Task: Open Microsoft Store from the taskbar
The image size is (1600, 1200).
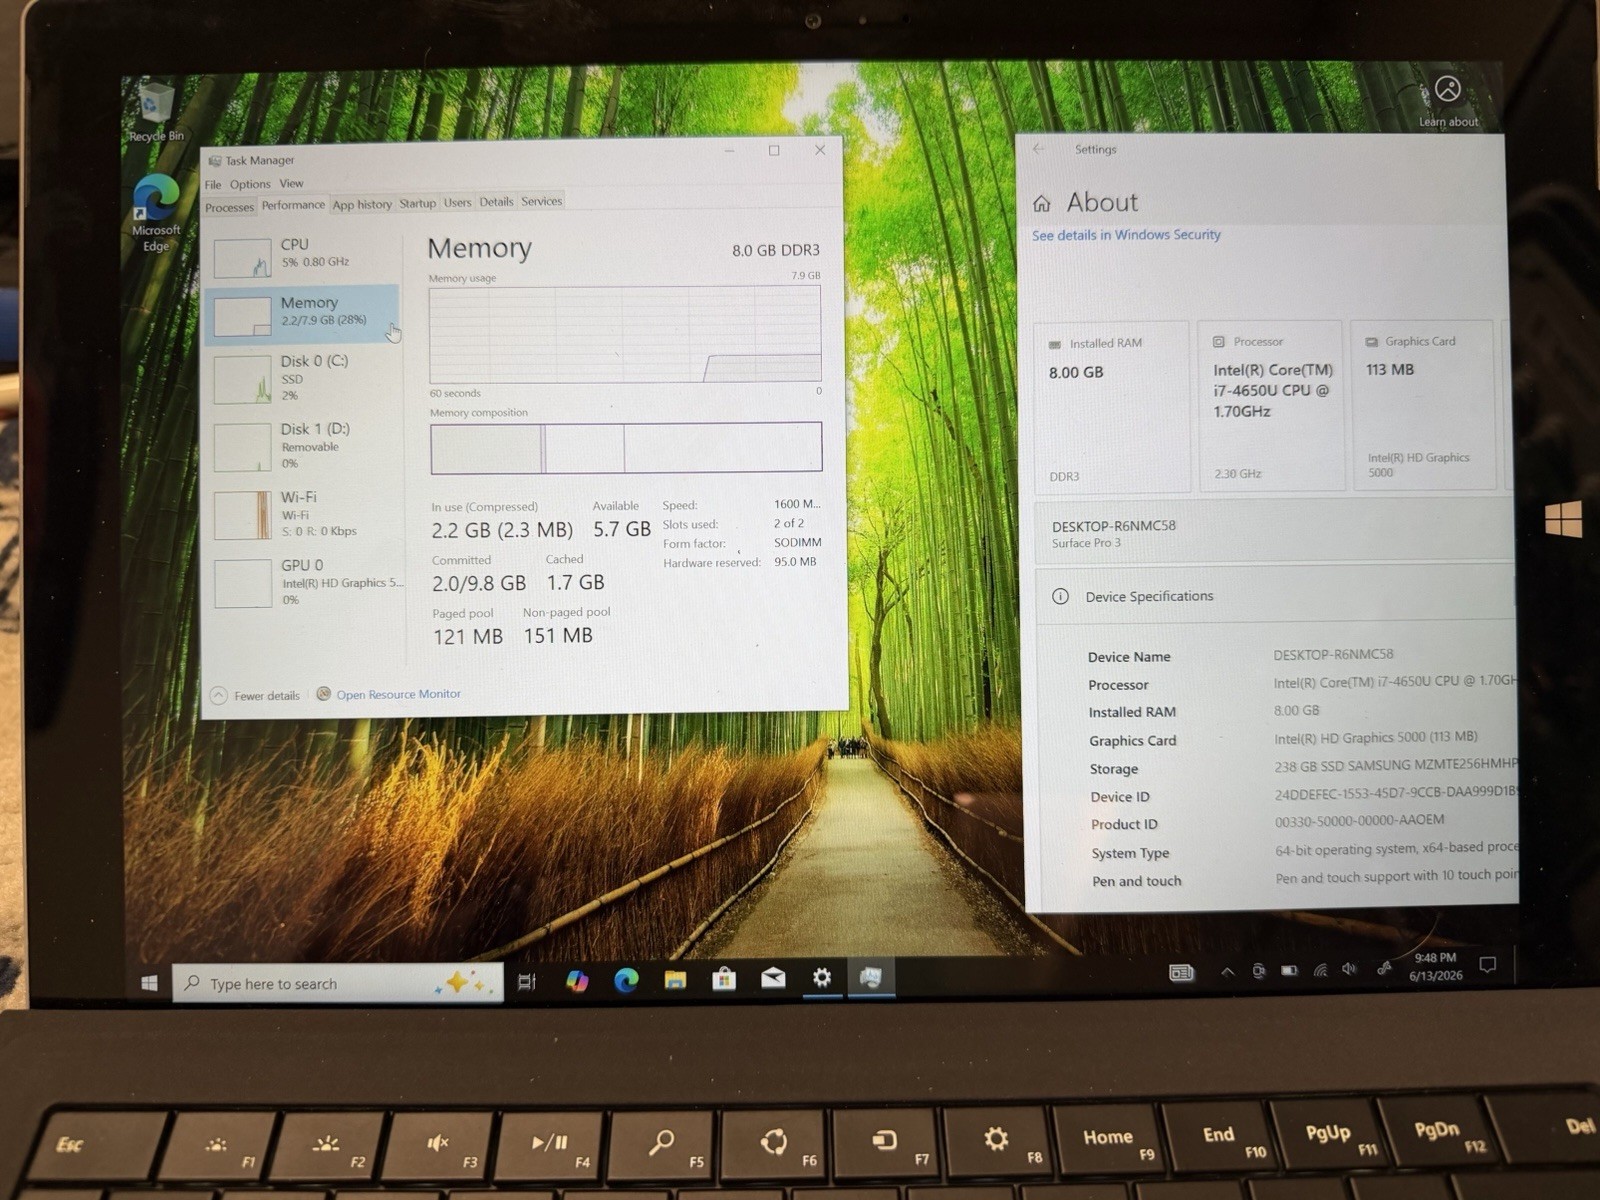Action: tap(724, 979)
